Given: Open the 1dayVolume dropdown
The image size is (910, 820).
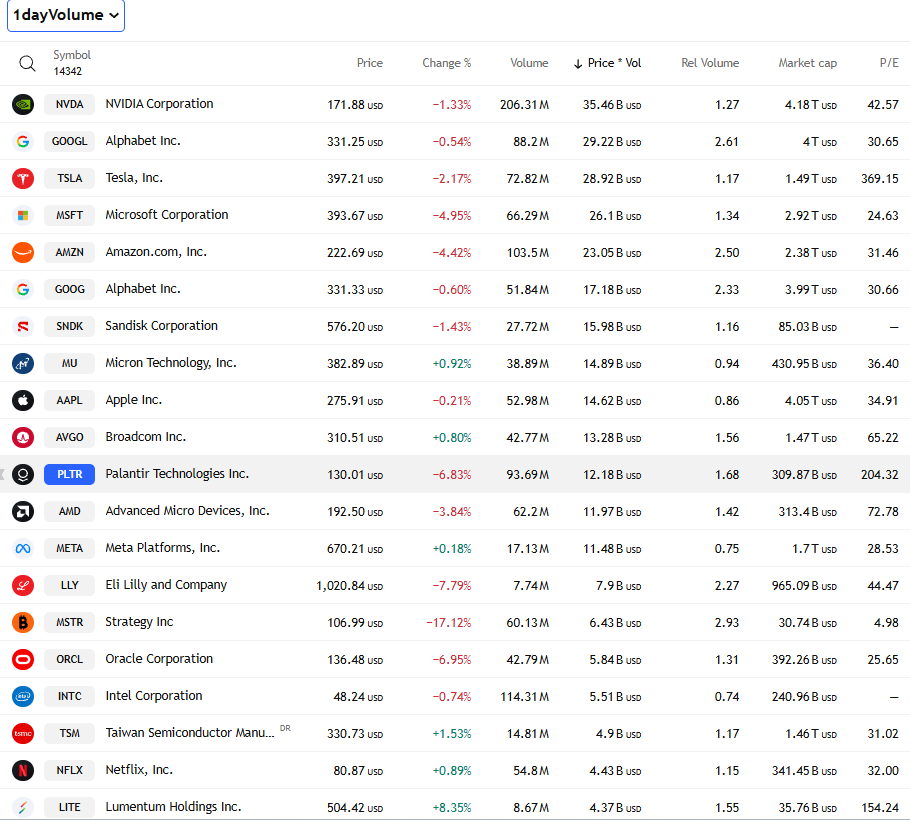Looking at the screenshot, I should [66, 15].
